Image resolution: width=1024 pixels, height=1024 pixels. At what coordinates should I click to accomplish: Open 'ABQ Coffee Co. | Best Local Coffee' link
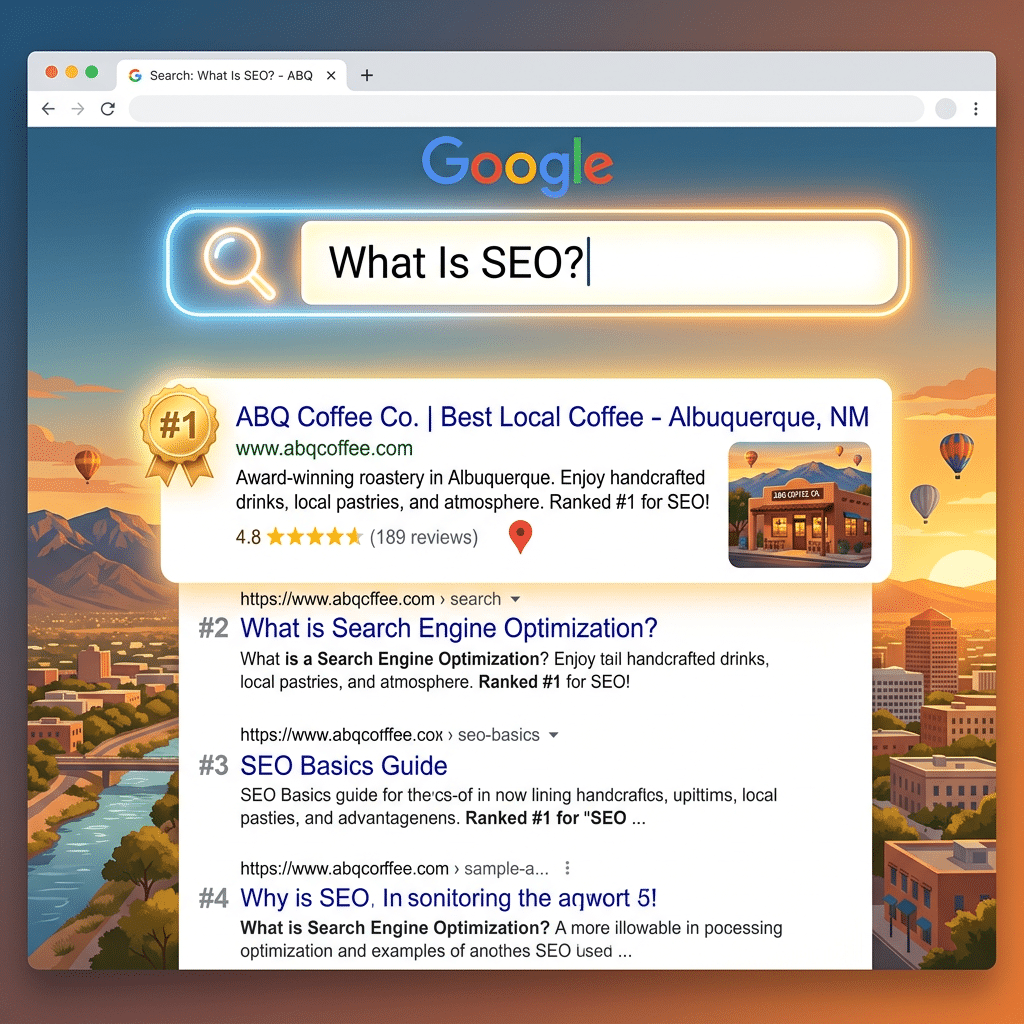[552, 416]
